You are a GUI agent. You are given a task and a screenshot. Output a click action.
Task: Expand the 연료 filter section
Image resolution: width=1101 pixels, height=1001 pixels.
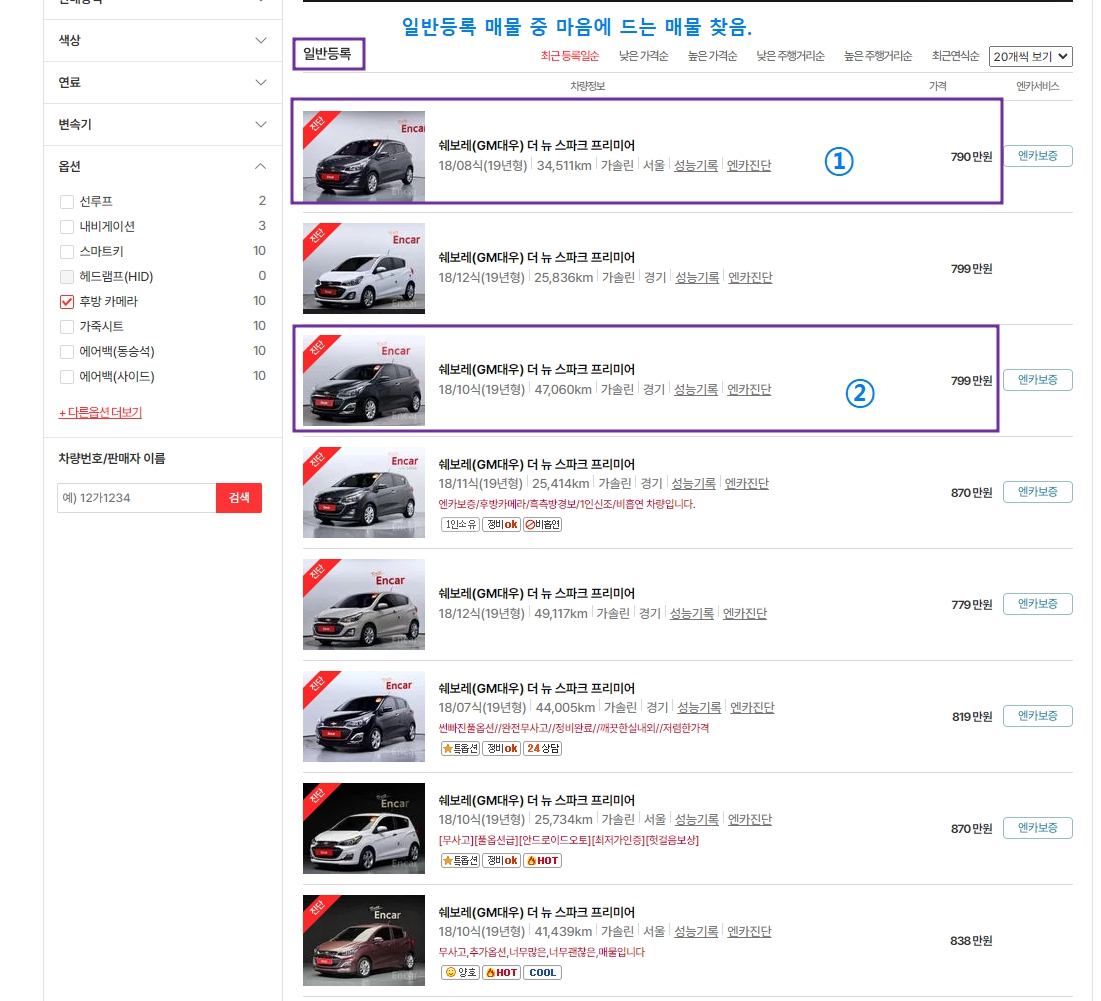click(162, 83)
